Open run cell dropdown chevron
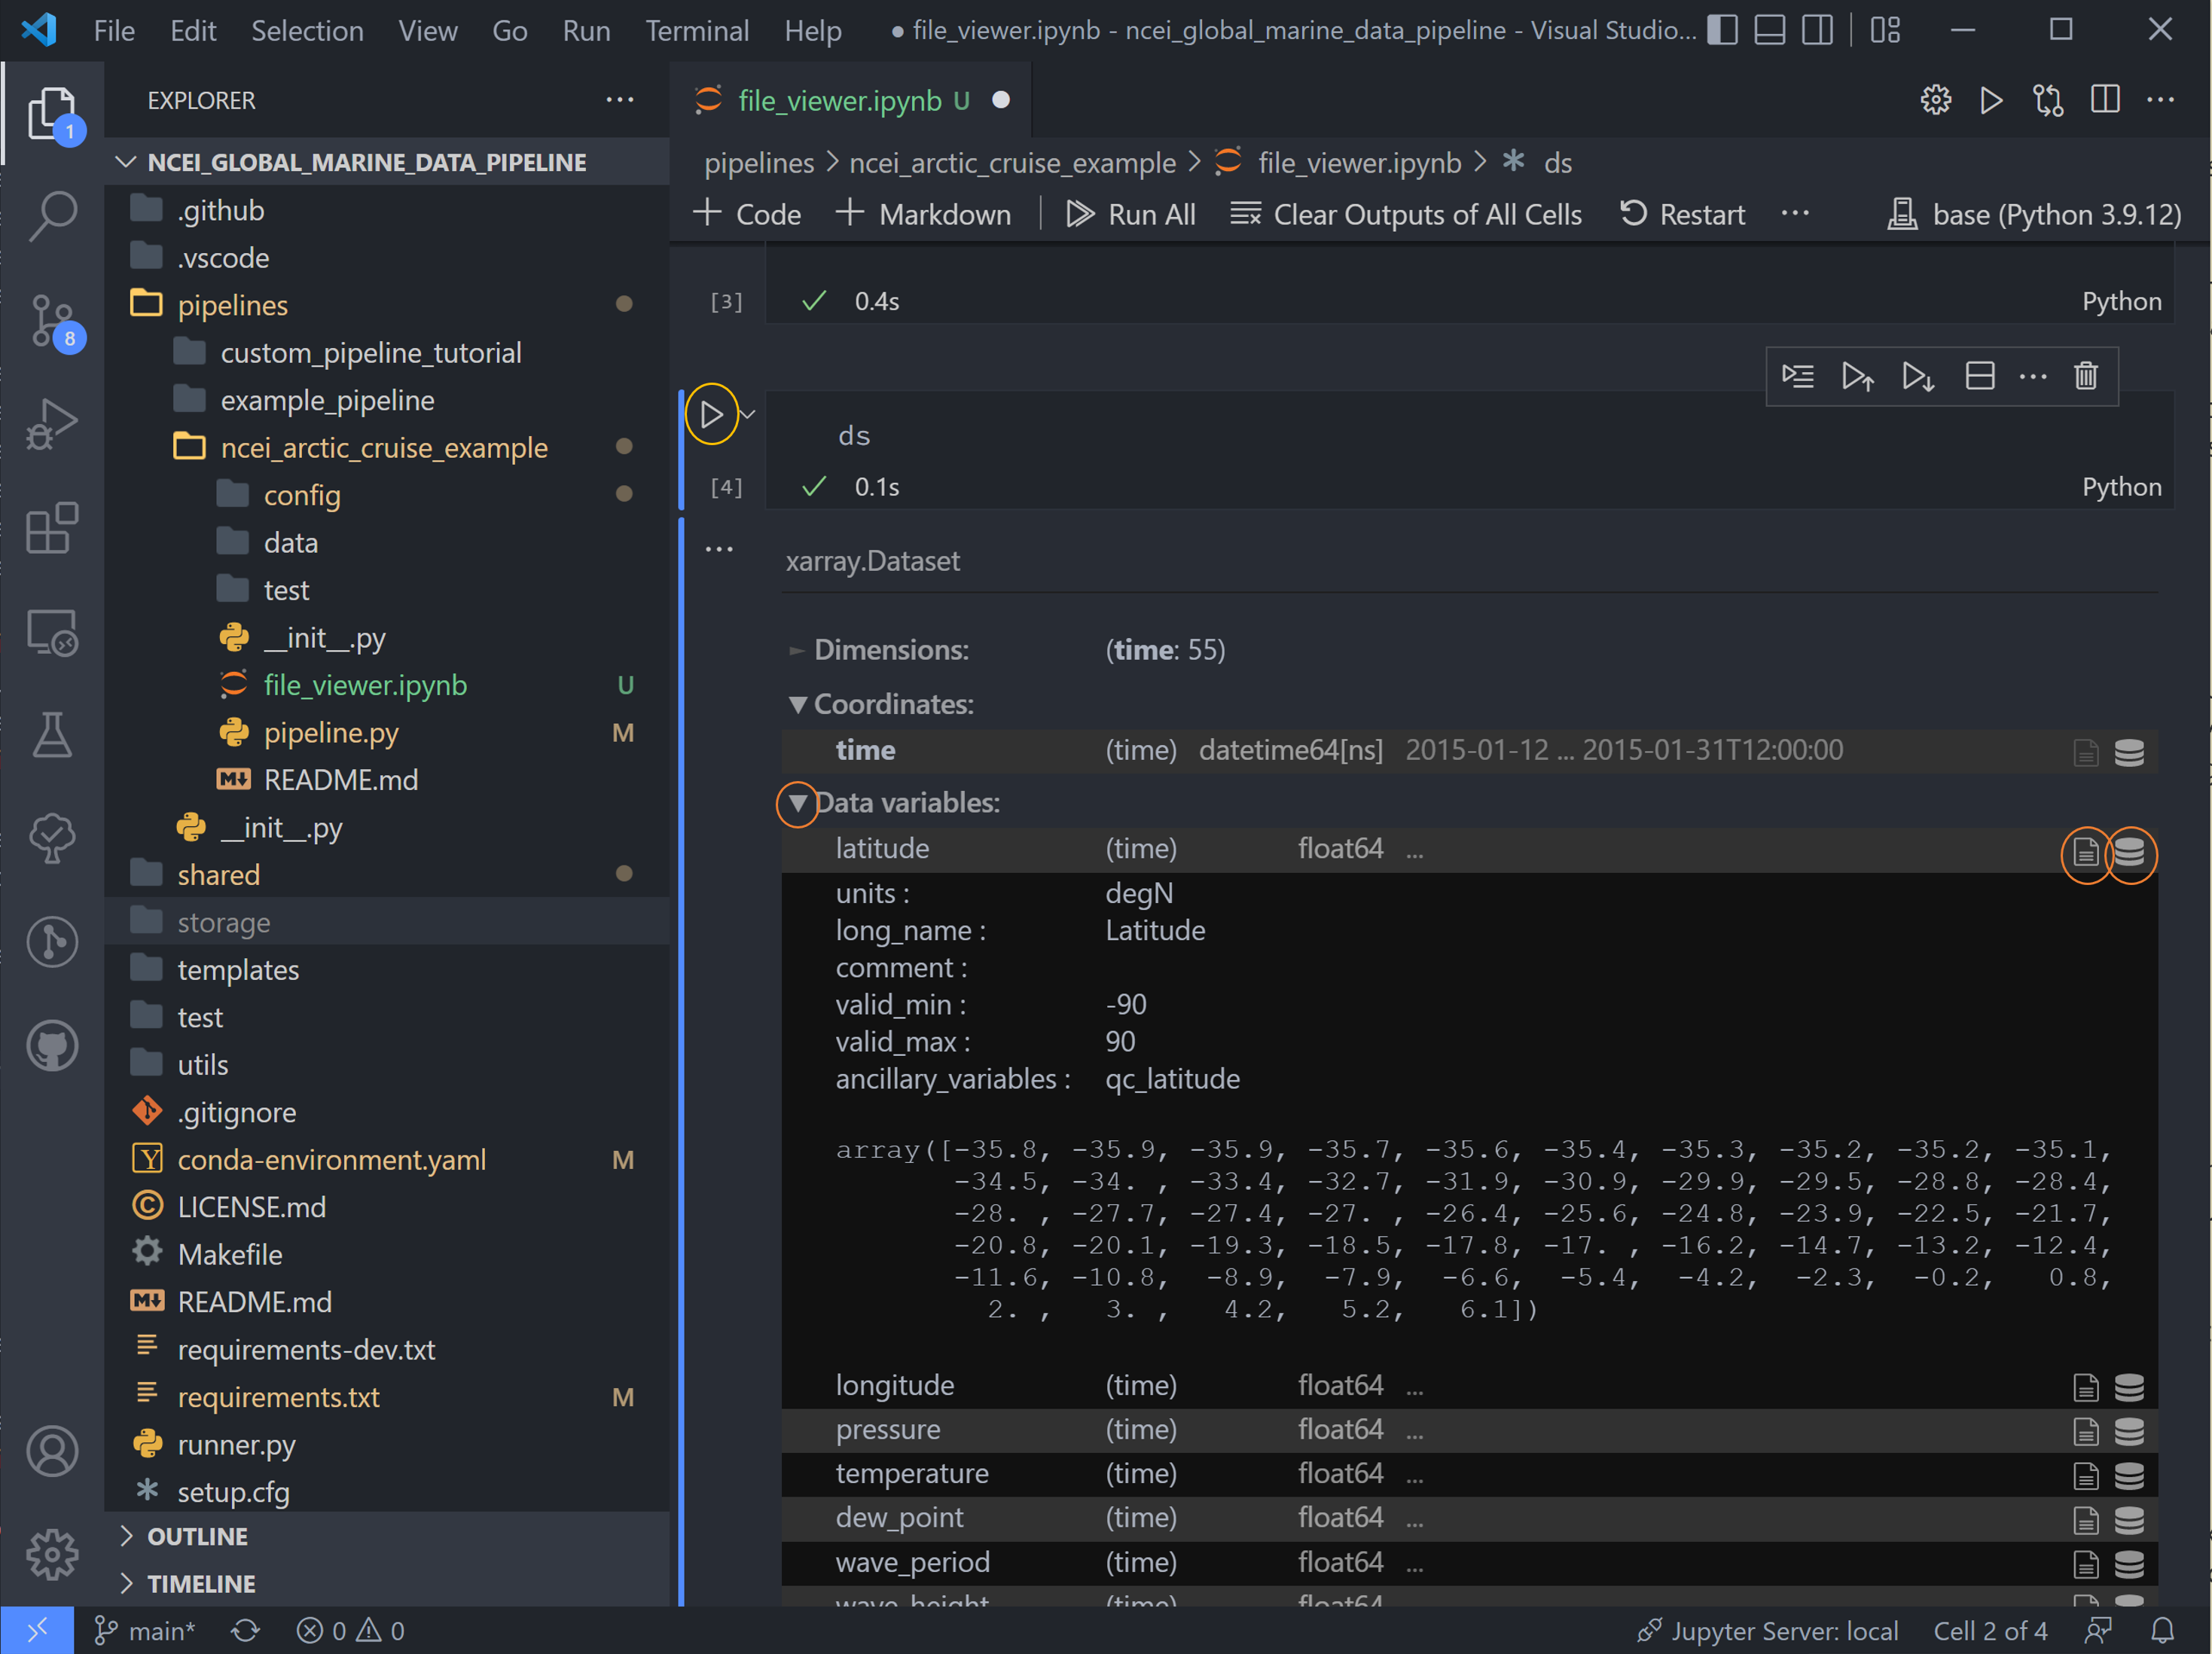 (748, 414)
